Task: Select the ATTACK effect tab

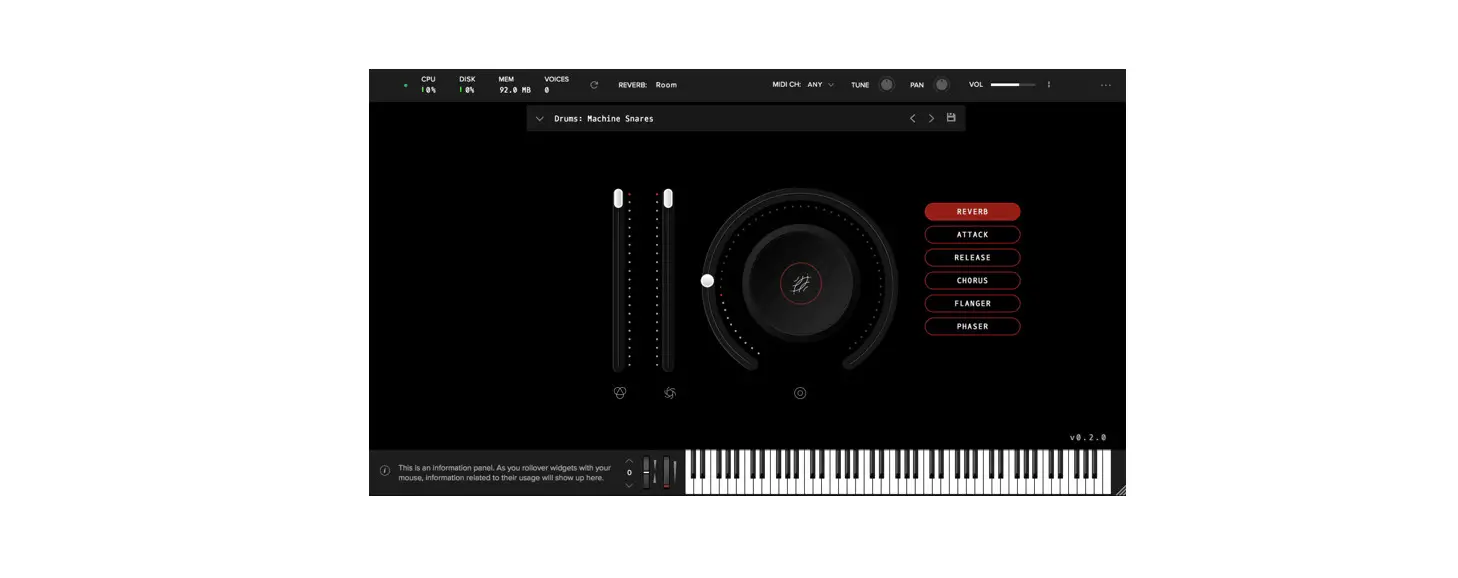Action: coord(972,234)
